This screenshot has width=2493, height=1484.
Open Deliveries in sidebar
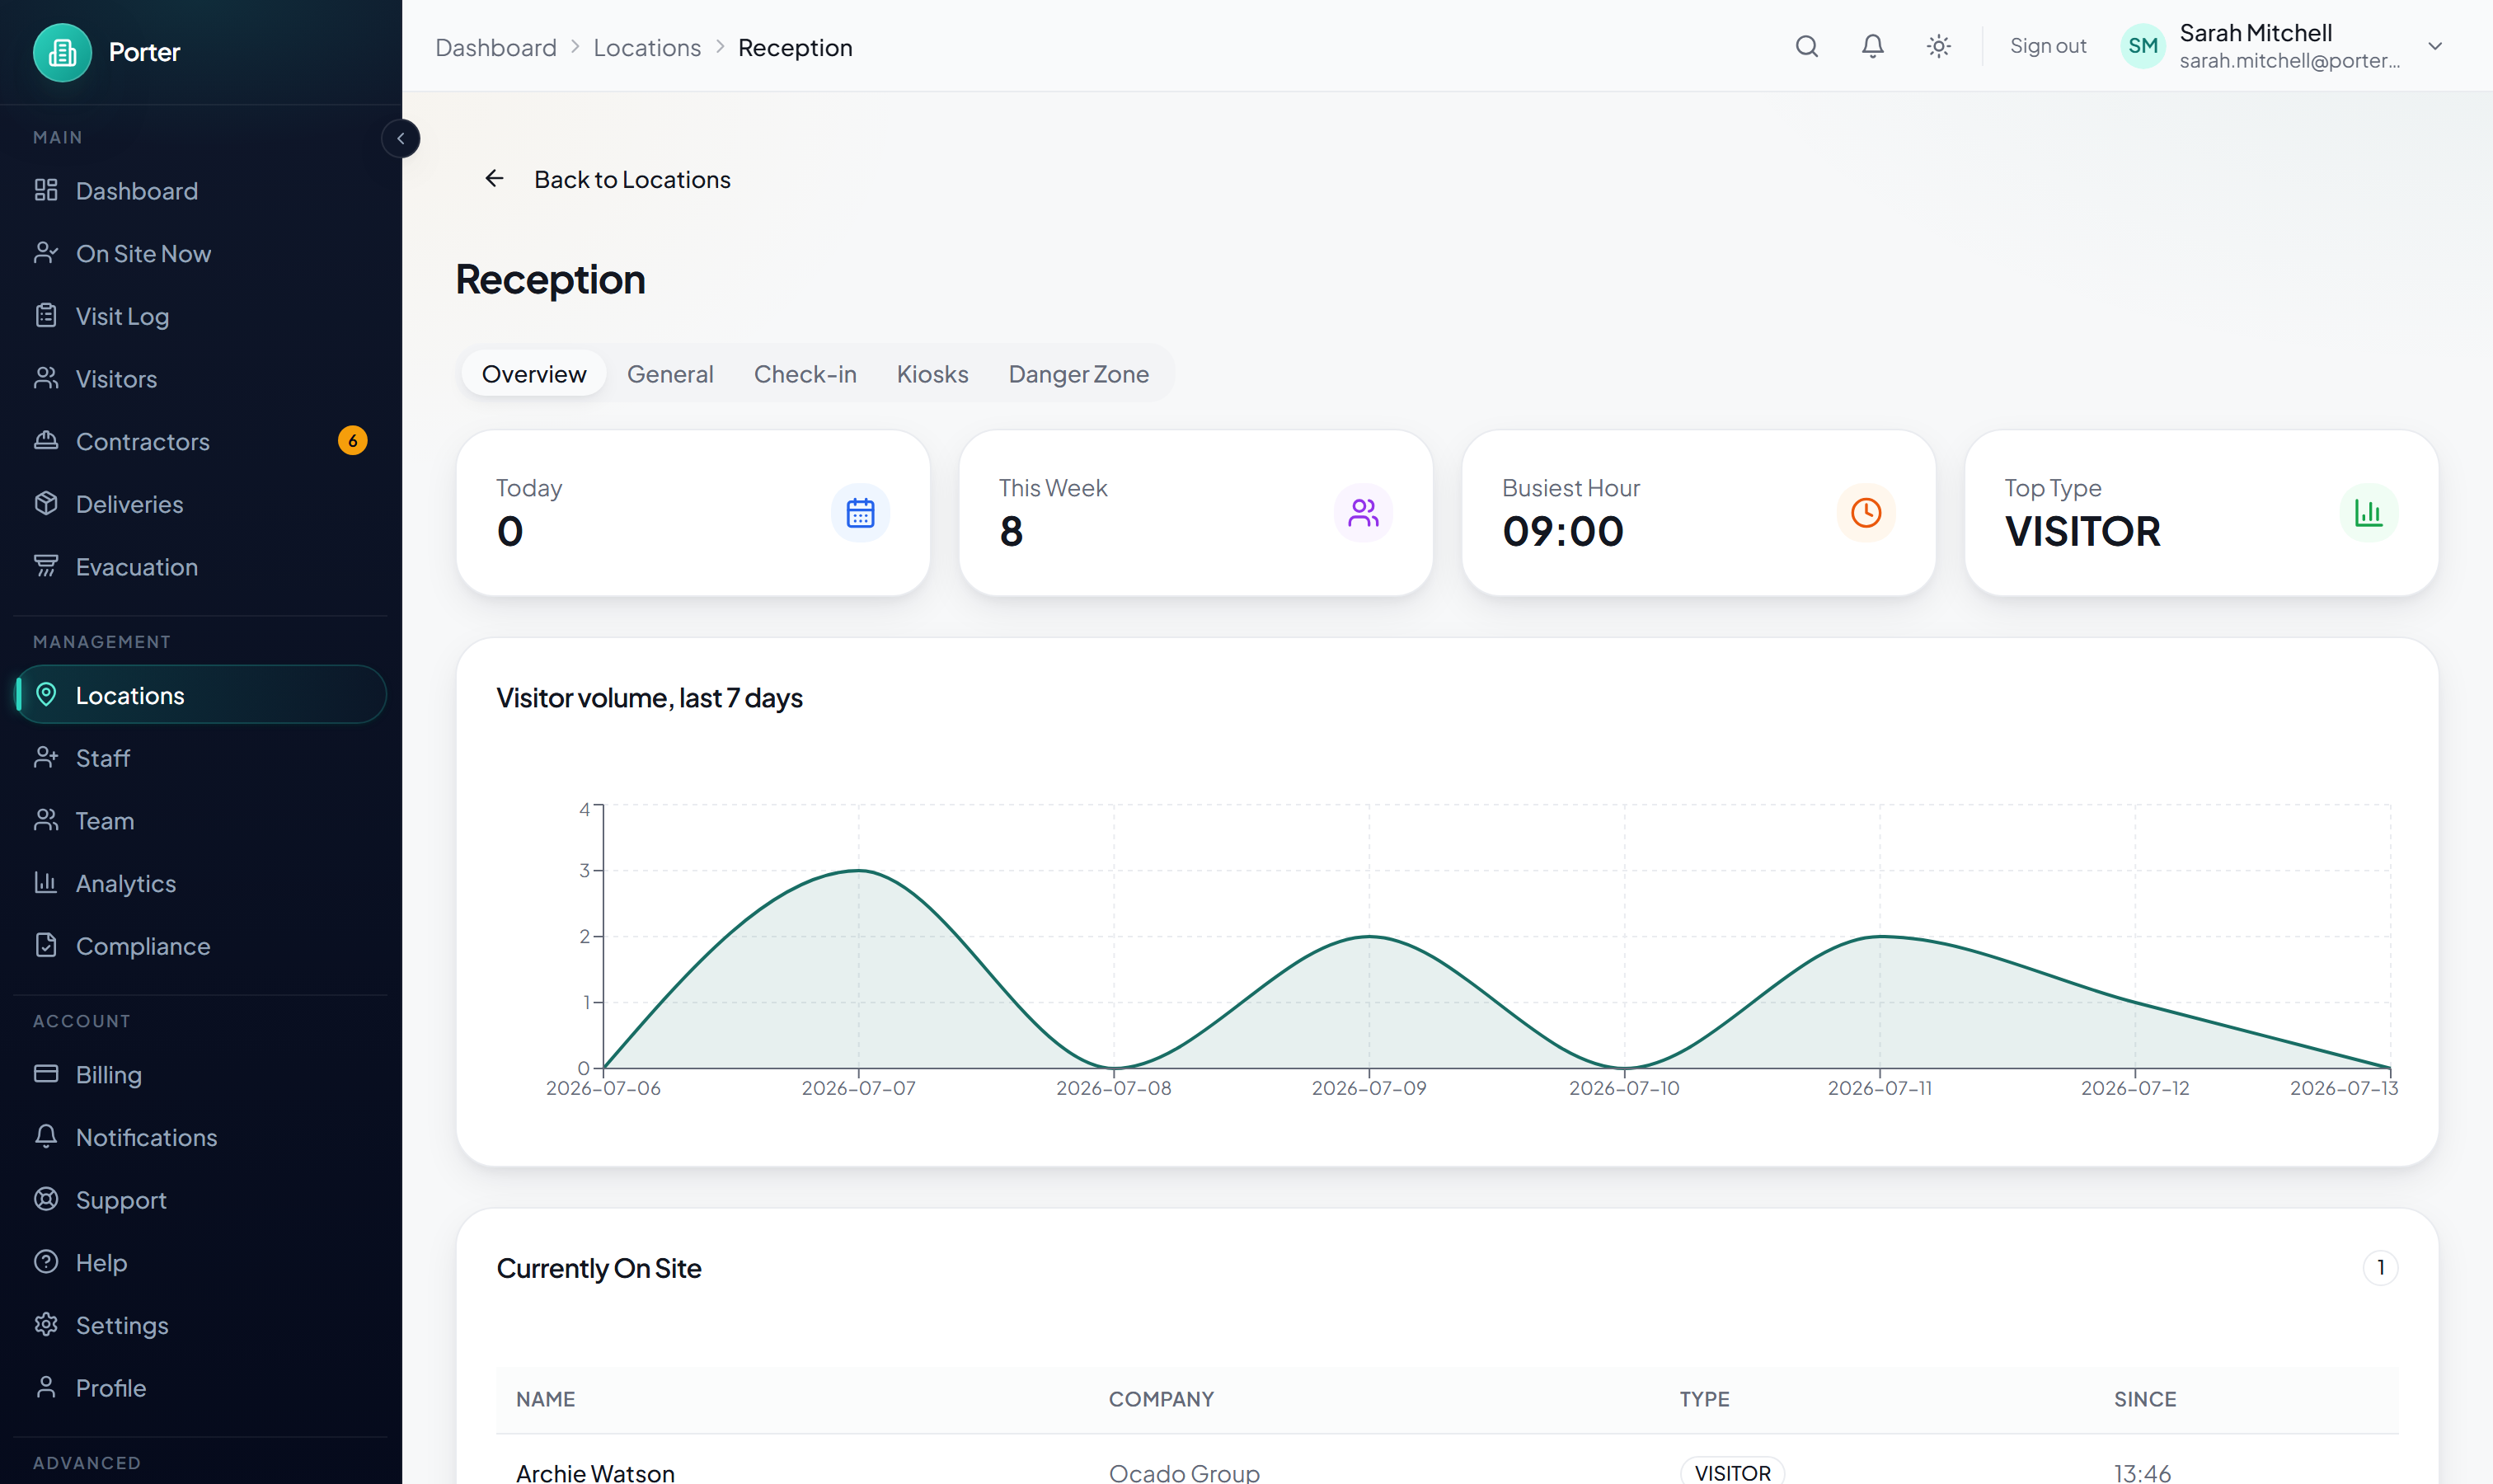[x=201, y=504]
